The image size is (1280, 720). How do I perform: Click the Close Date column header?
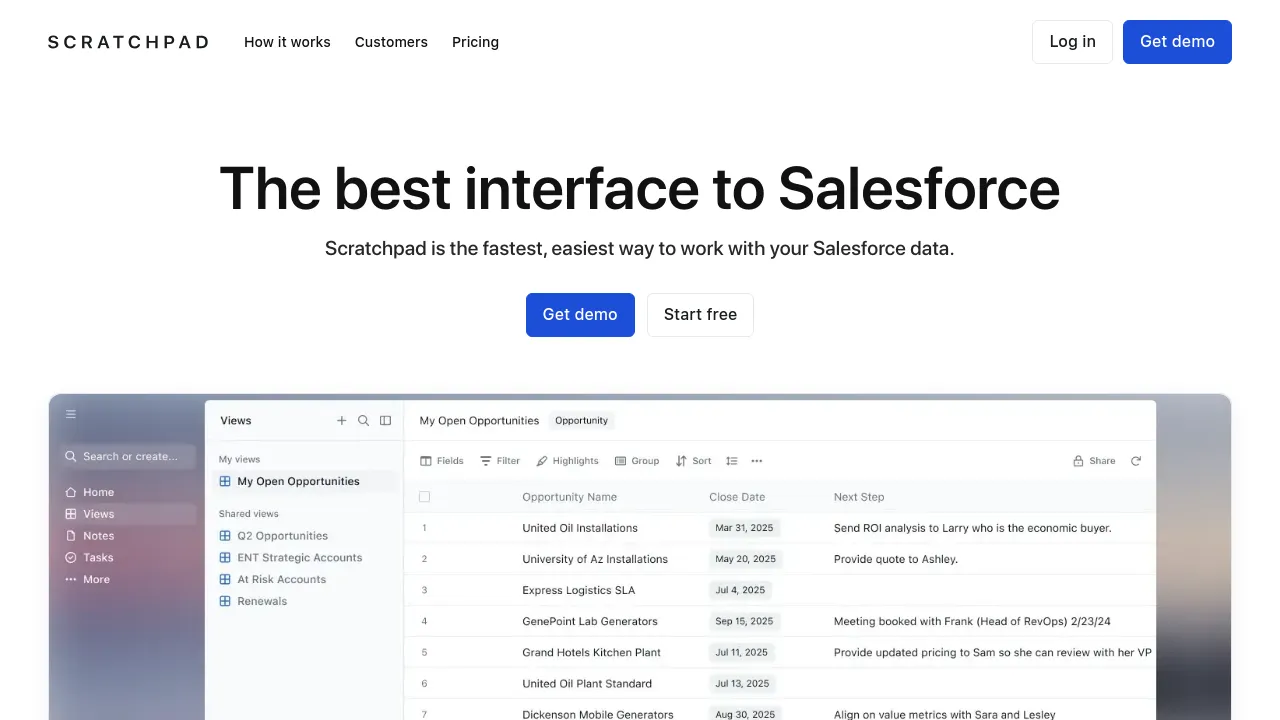point(737,497)
